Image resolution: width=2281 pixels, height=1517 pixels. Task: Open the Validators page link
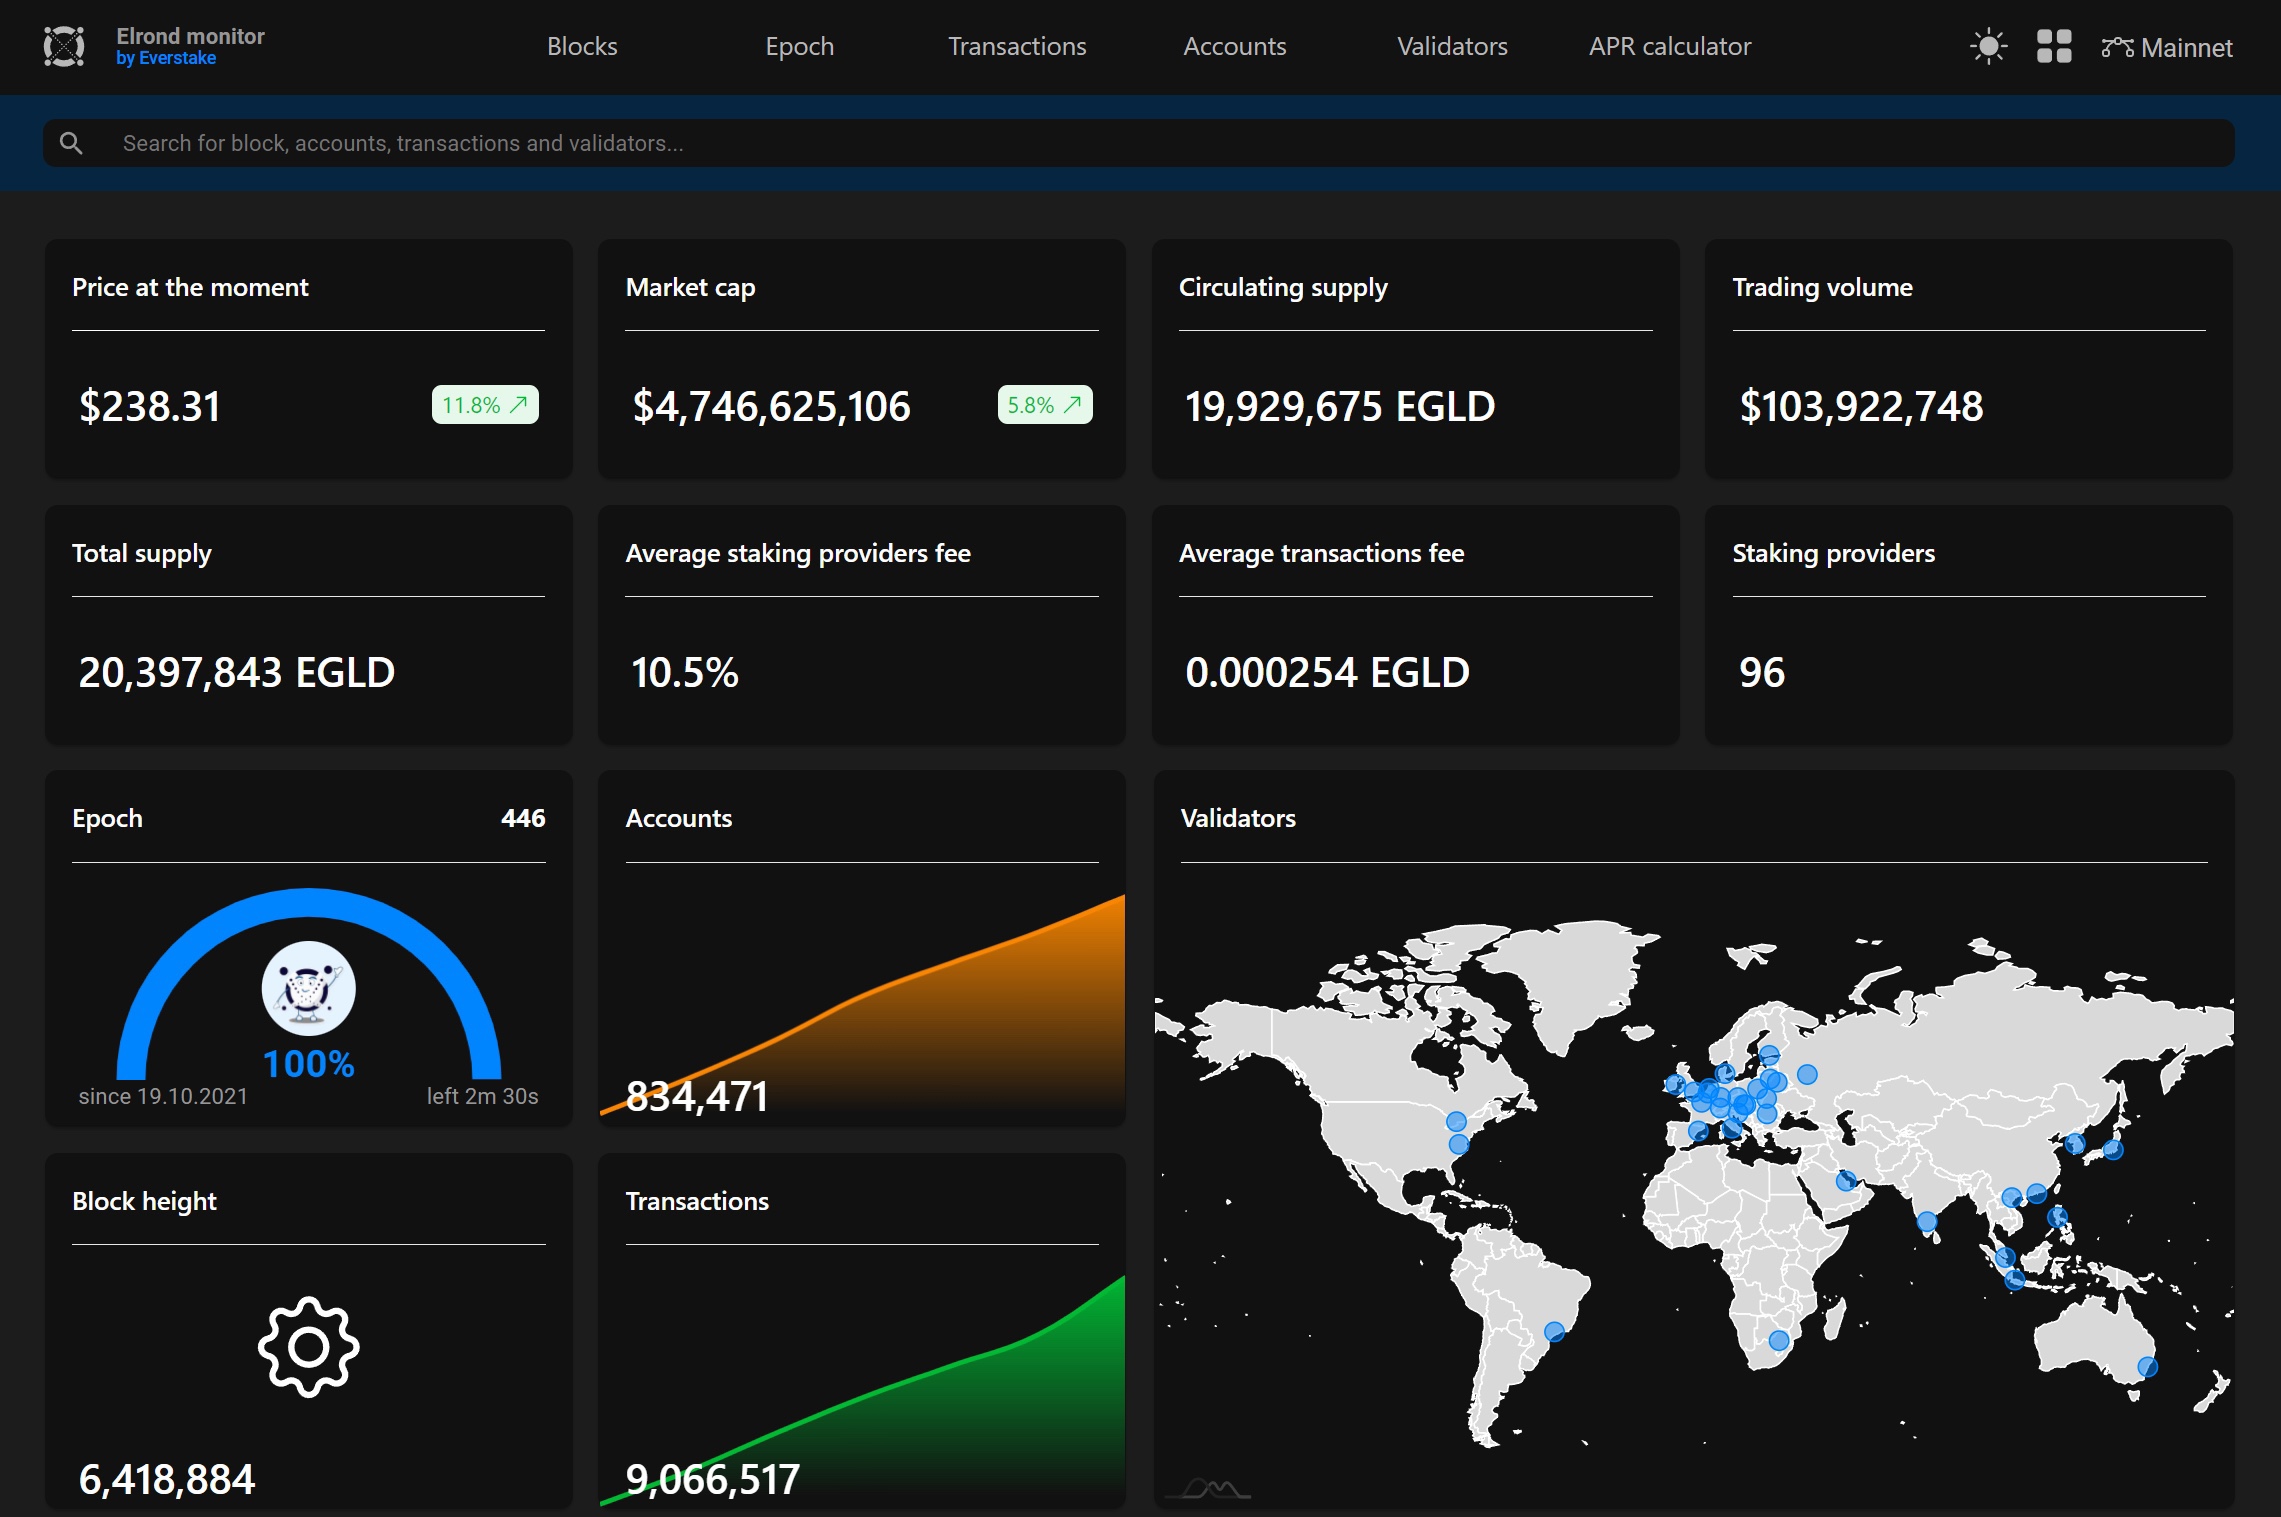click(x=1451, y=46)
